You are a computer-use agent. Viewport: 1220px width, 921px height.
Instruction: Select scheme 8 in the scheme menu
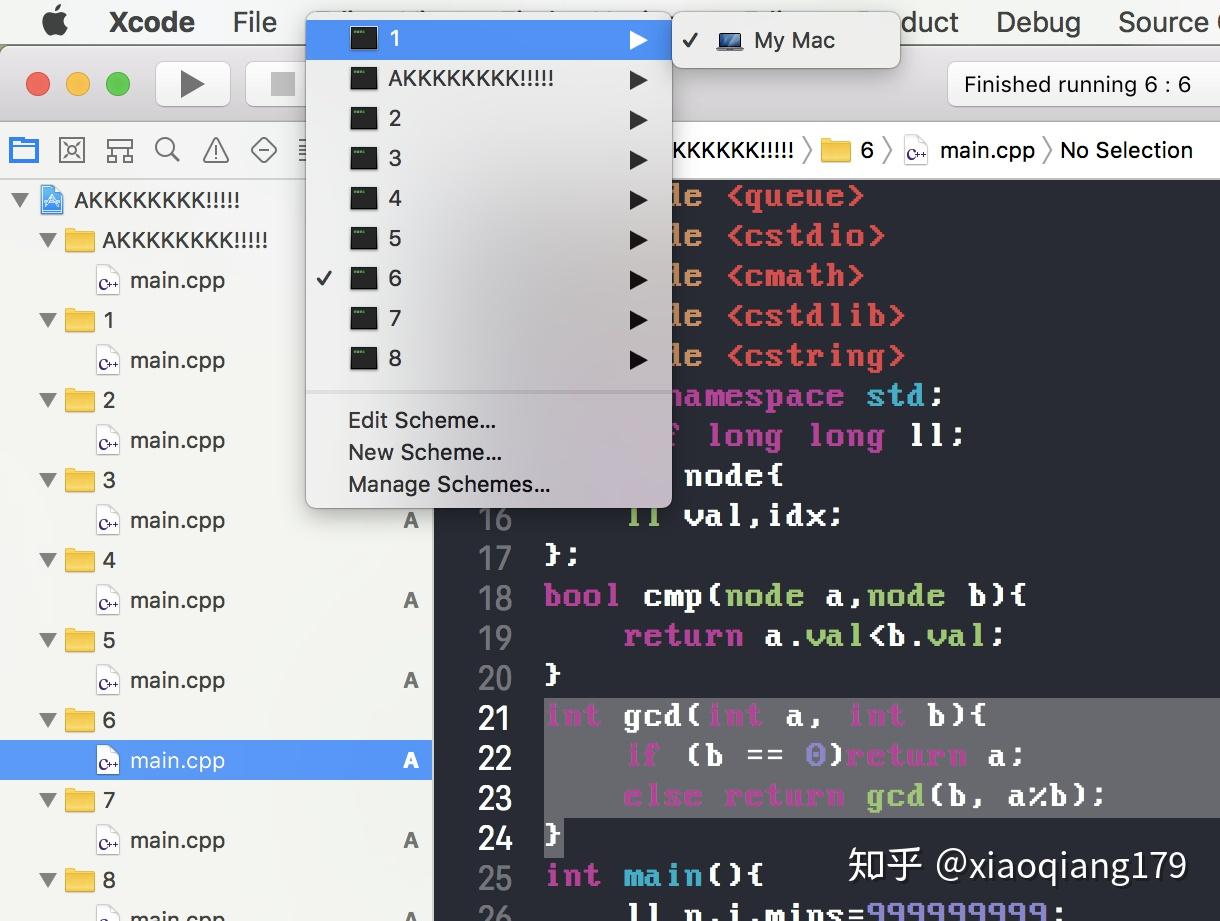pyautogui.click(x=489, y=359)
